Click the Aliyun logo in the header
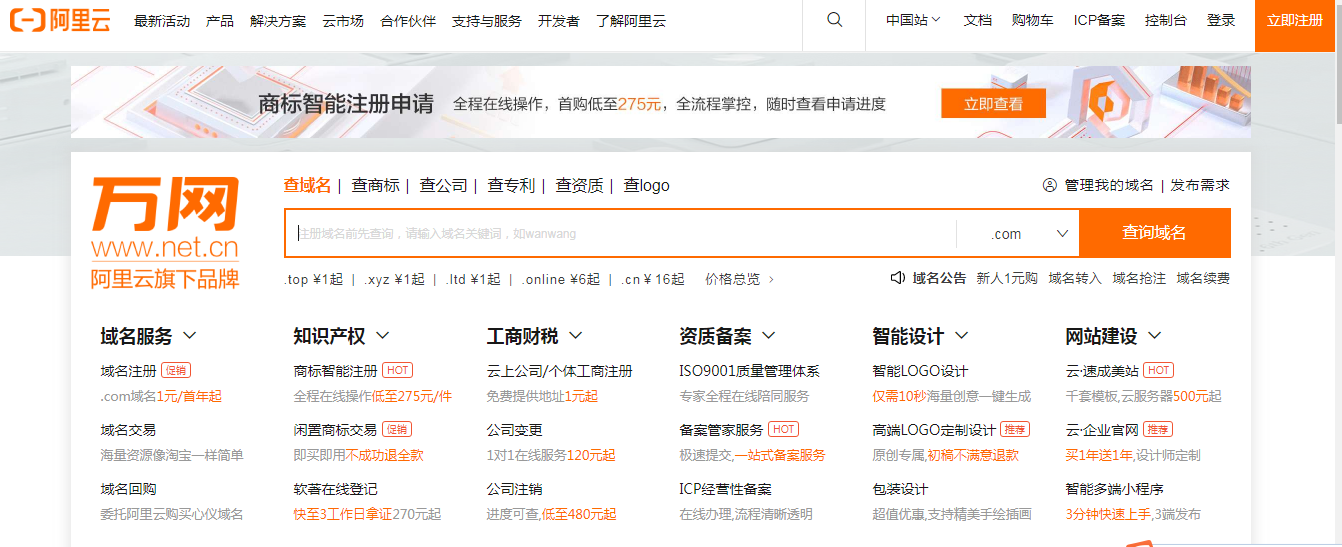Viewport: 1342px width, 547px height. tap(60, 20)
